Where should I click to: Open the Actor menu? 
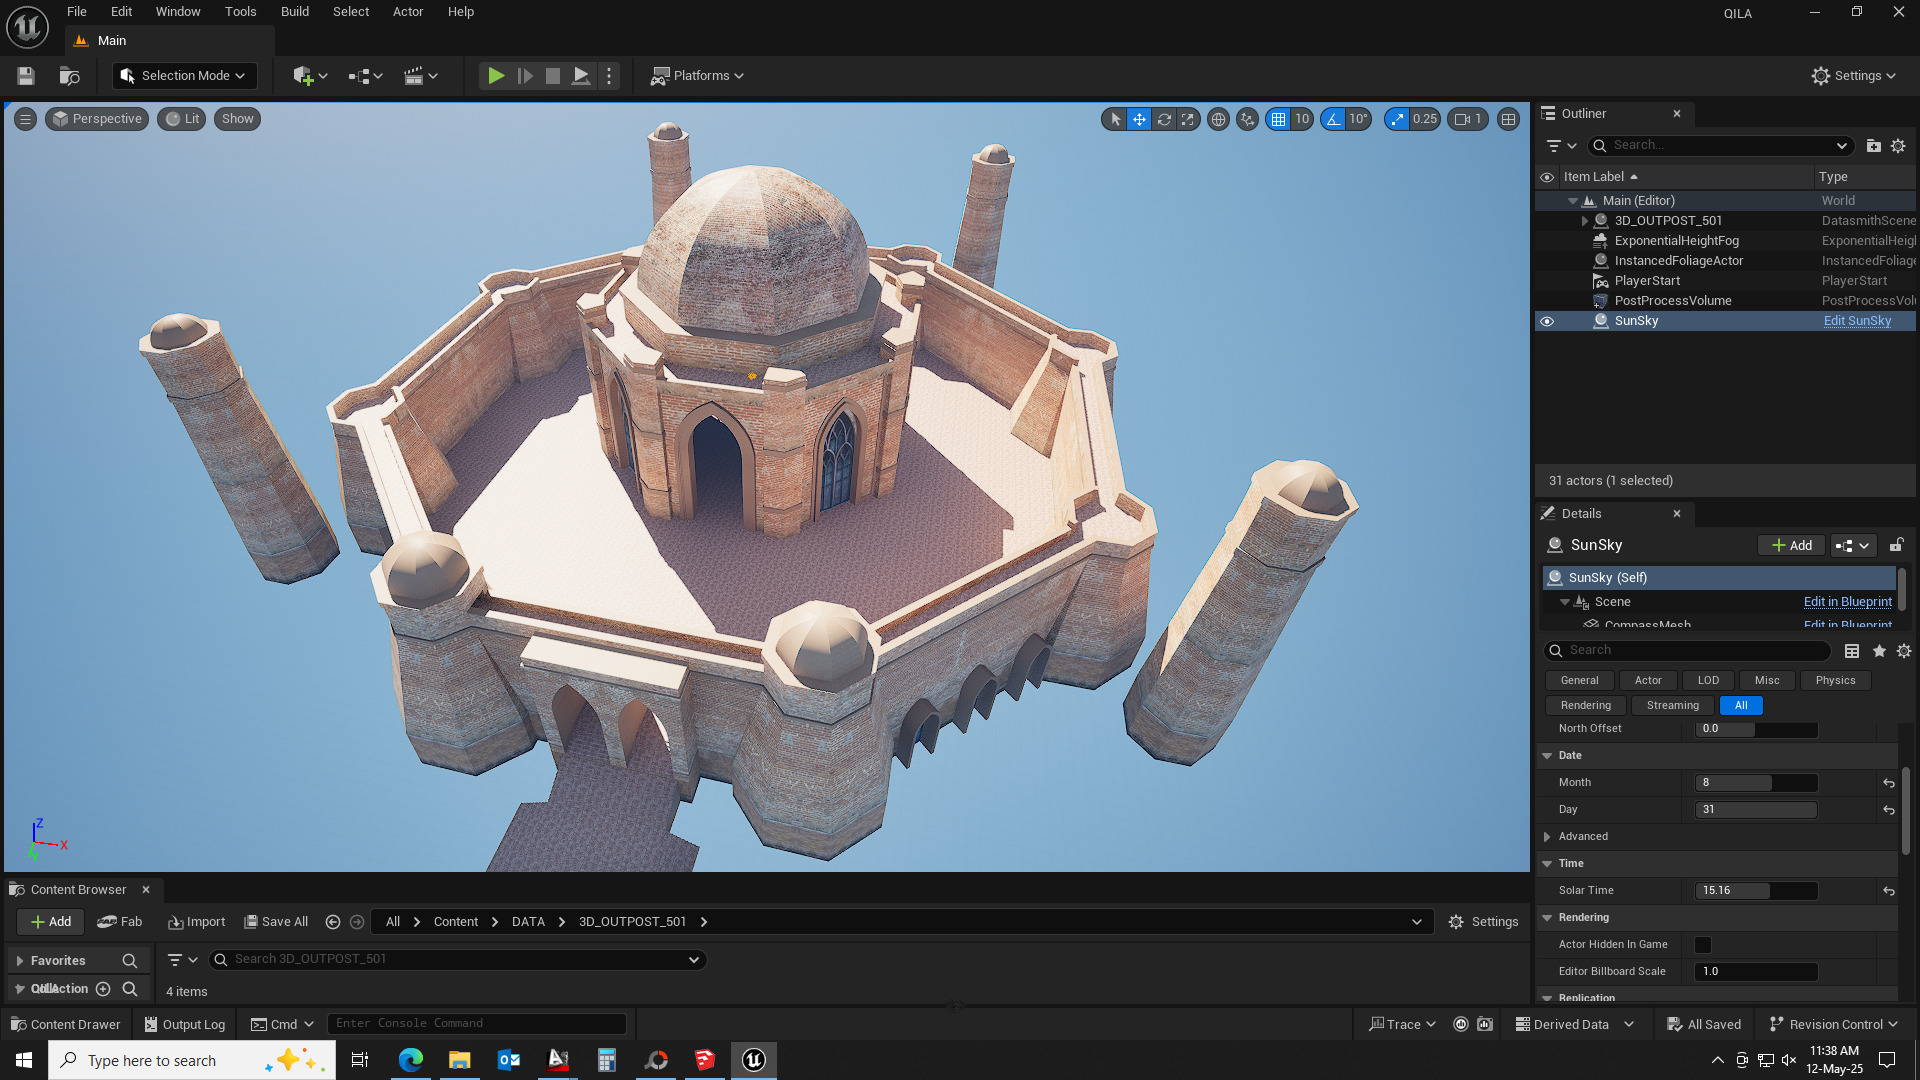(x=408, y=12)
